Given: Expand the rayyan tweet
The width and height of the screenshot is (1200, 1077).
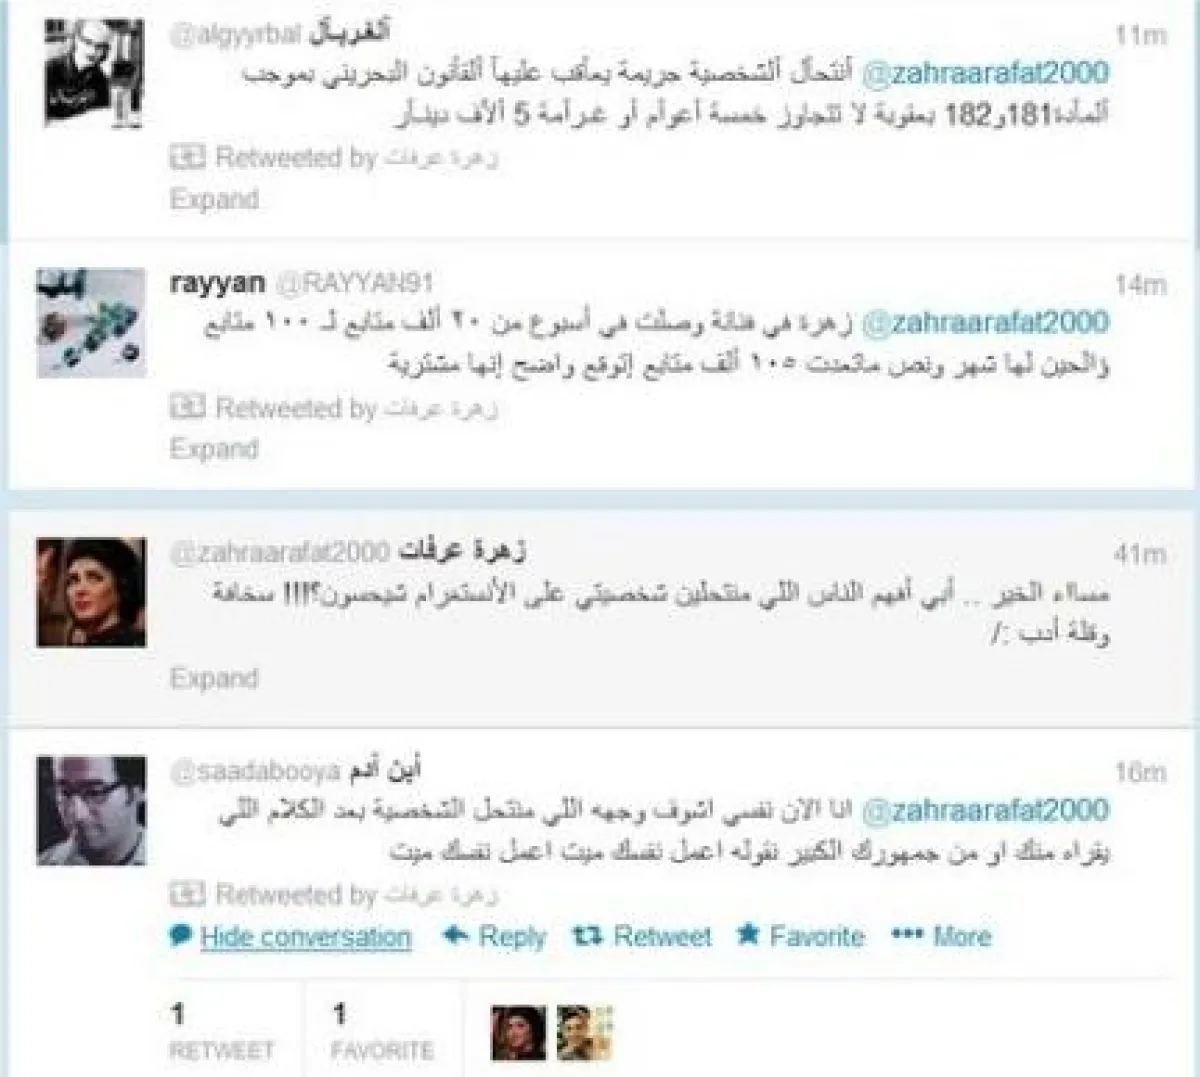Looking at the screenshot, I should click(x=214, y=448).
